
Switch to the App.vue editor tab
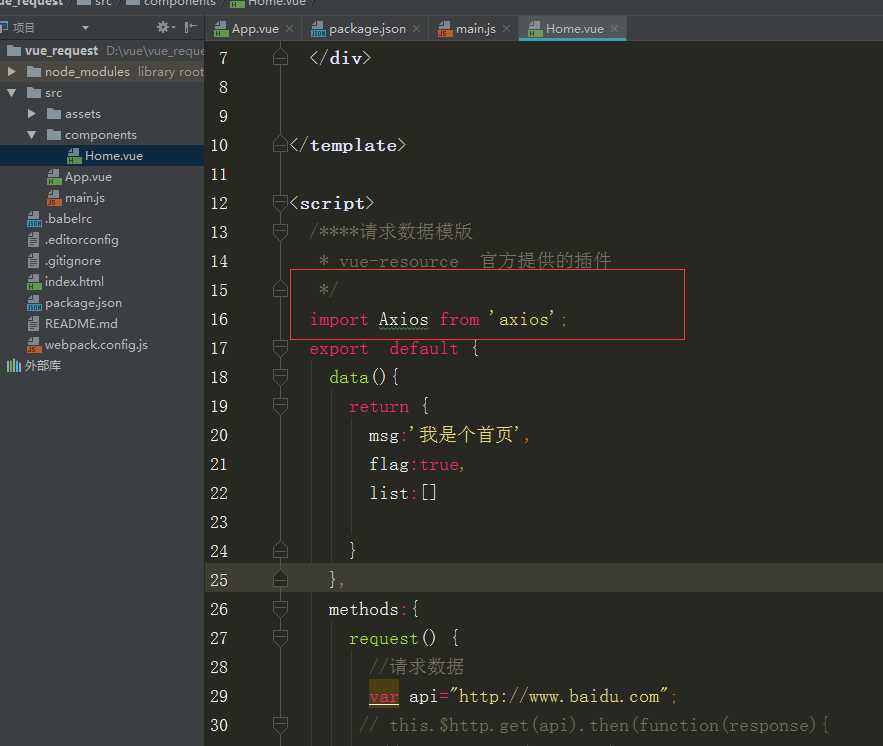255,28
